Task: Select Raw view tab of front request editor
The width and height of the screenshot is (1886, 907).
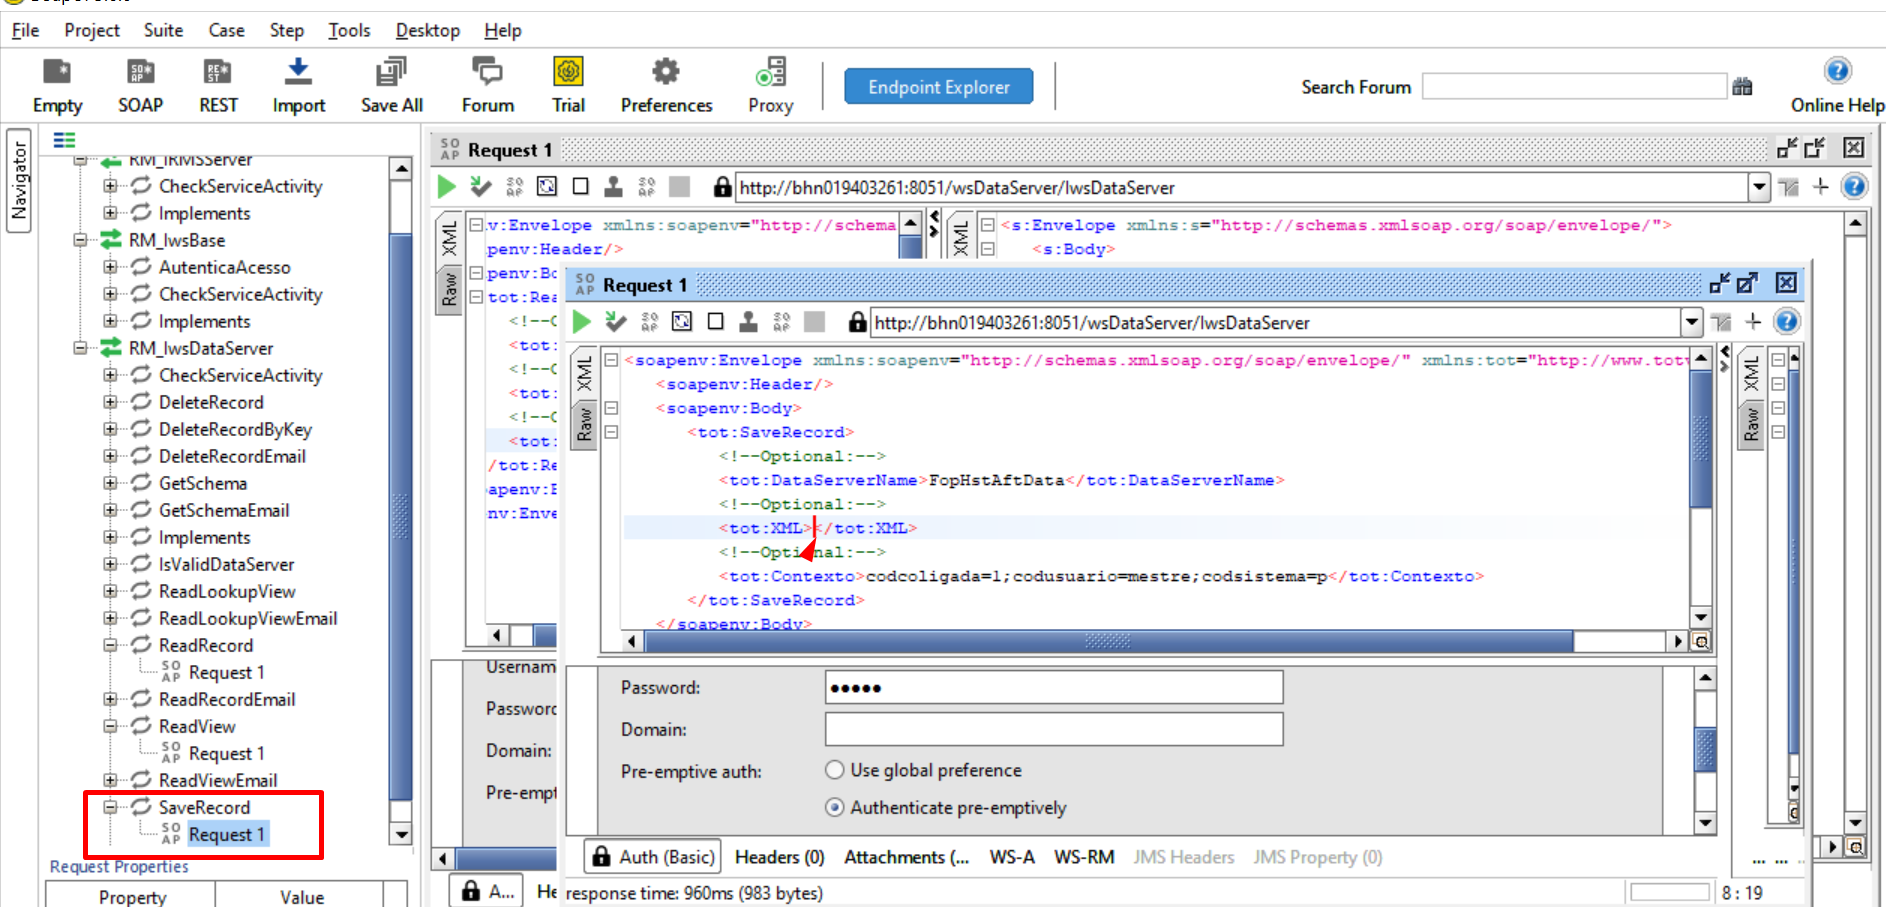Action: click(585, 425)
